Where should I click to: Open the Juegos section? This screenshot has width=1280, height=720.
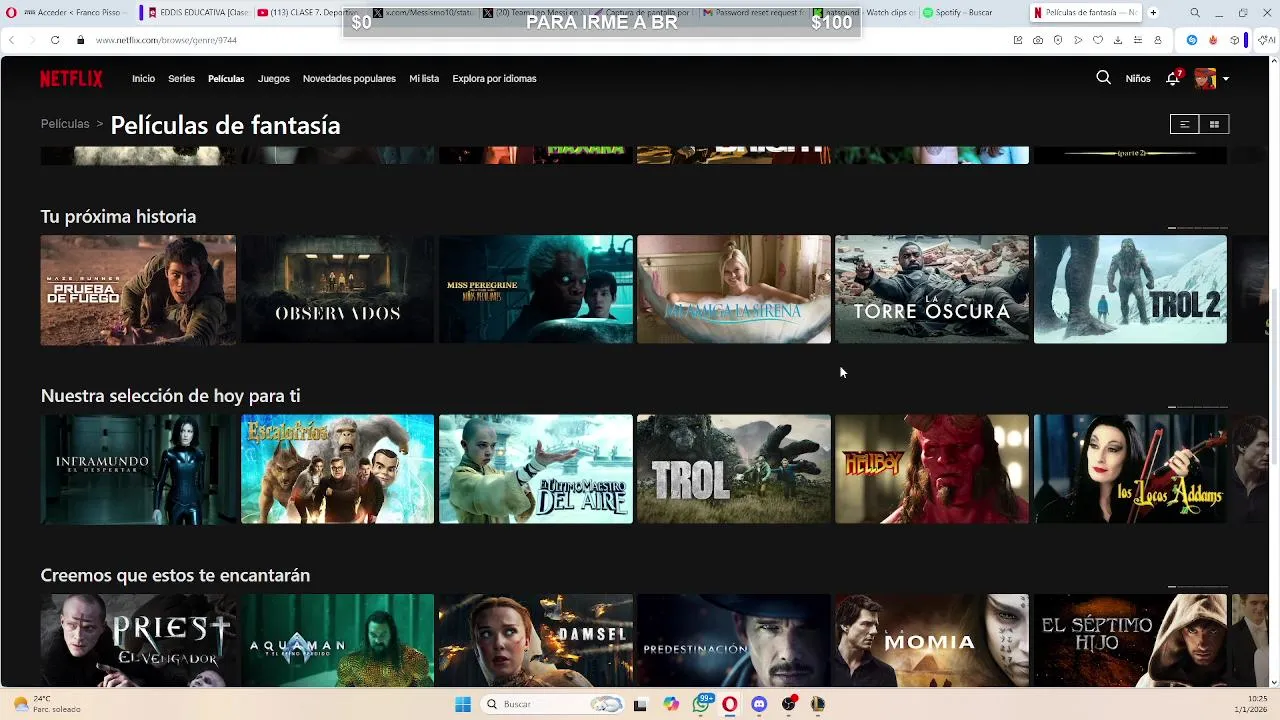point(273,78)
